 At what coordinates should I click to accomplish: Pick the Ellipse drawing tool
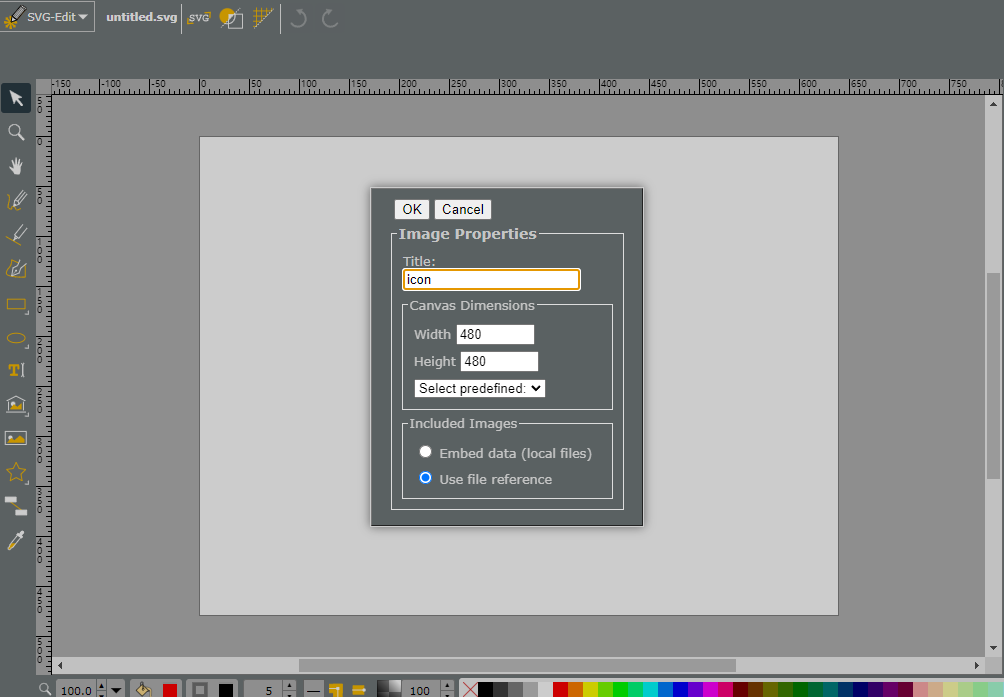(x=16, y=338)
